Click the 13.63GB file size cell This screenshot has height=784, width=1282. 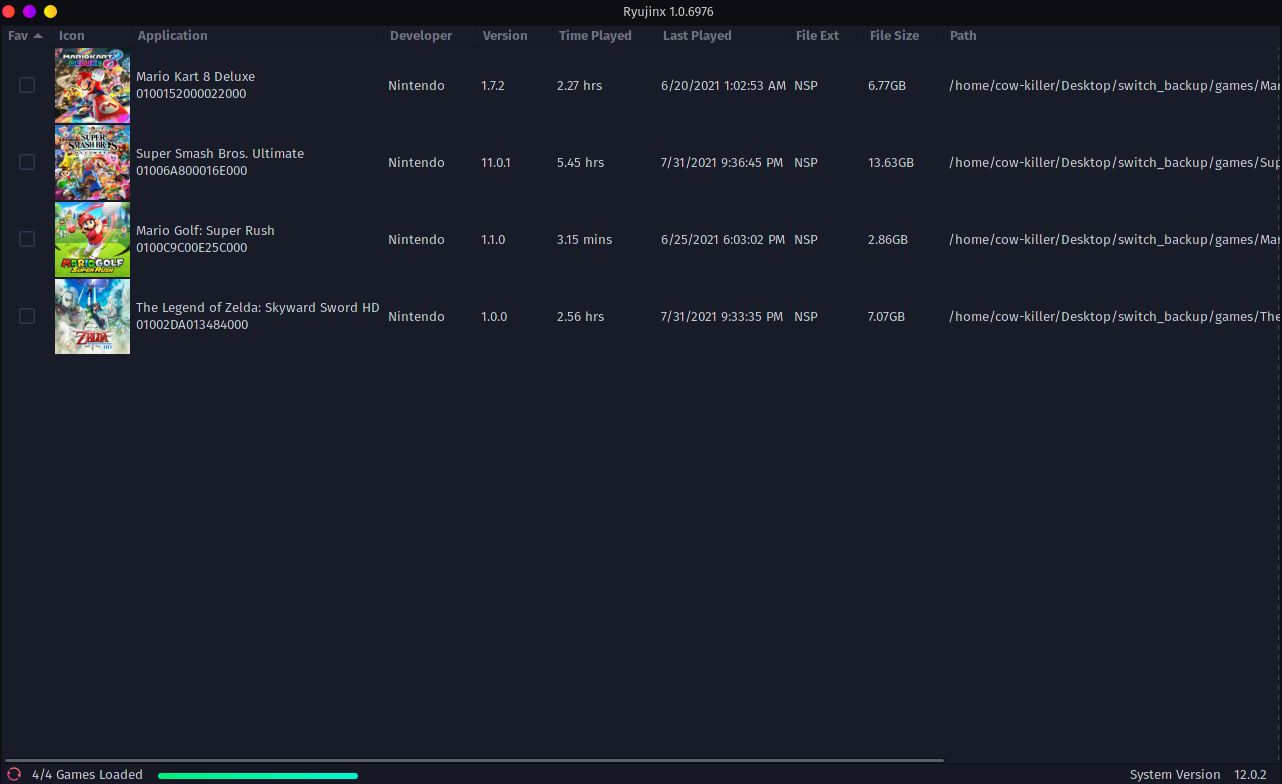891,163
